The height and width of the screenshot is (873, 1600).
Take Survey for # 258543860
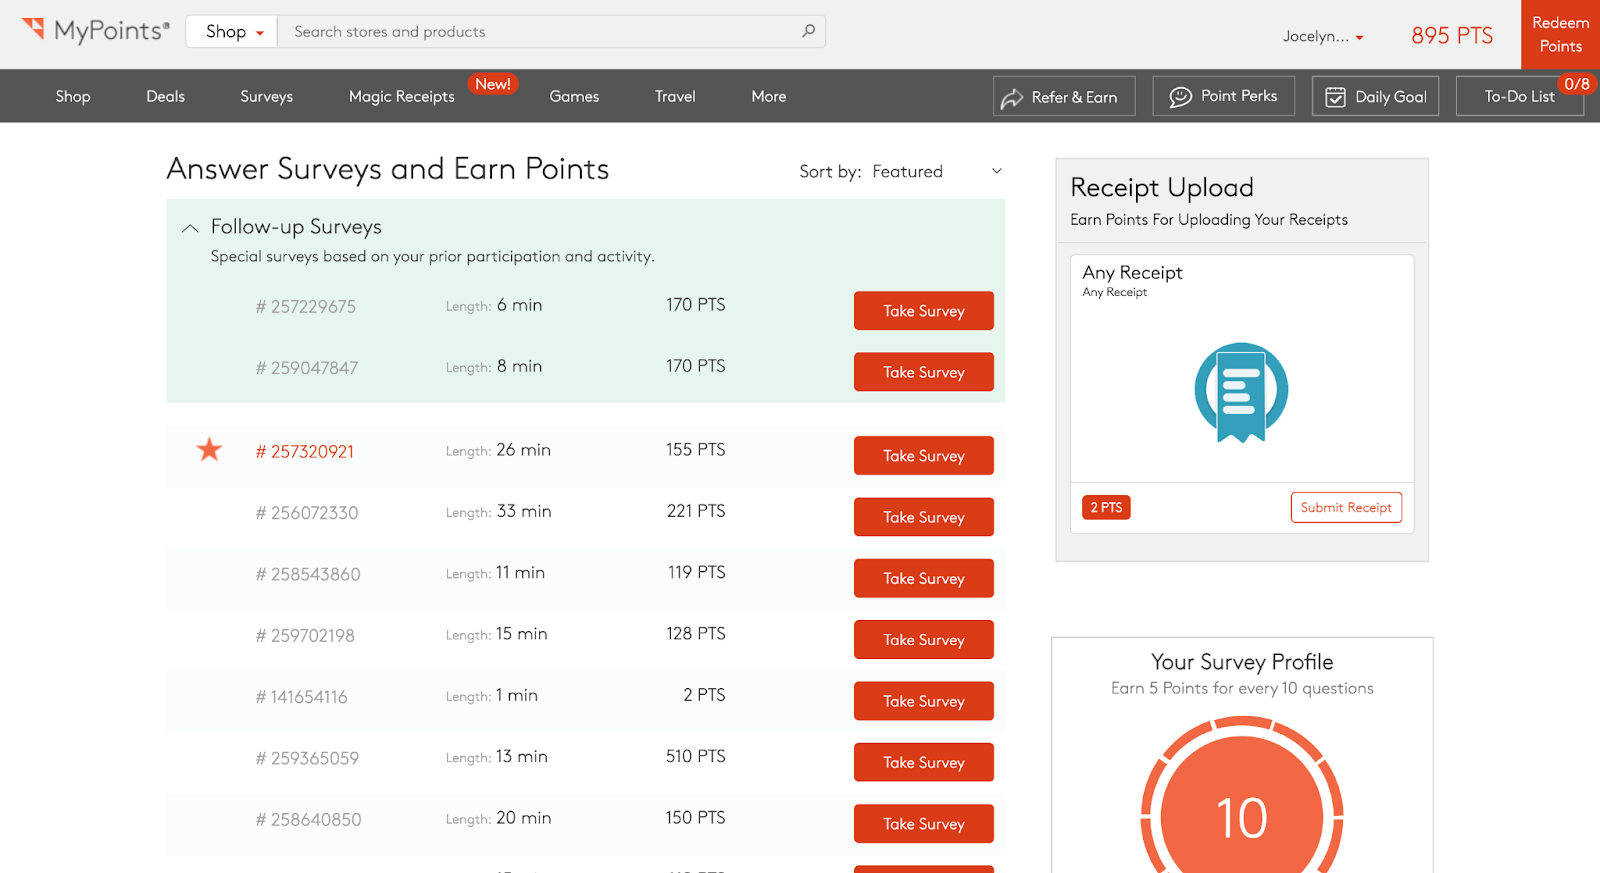point(924,578)
